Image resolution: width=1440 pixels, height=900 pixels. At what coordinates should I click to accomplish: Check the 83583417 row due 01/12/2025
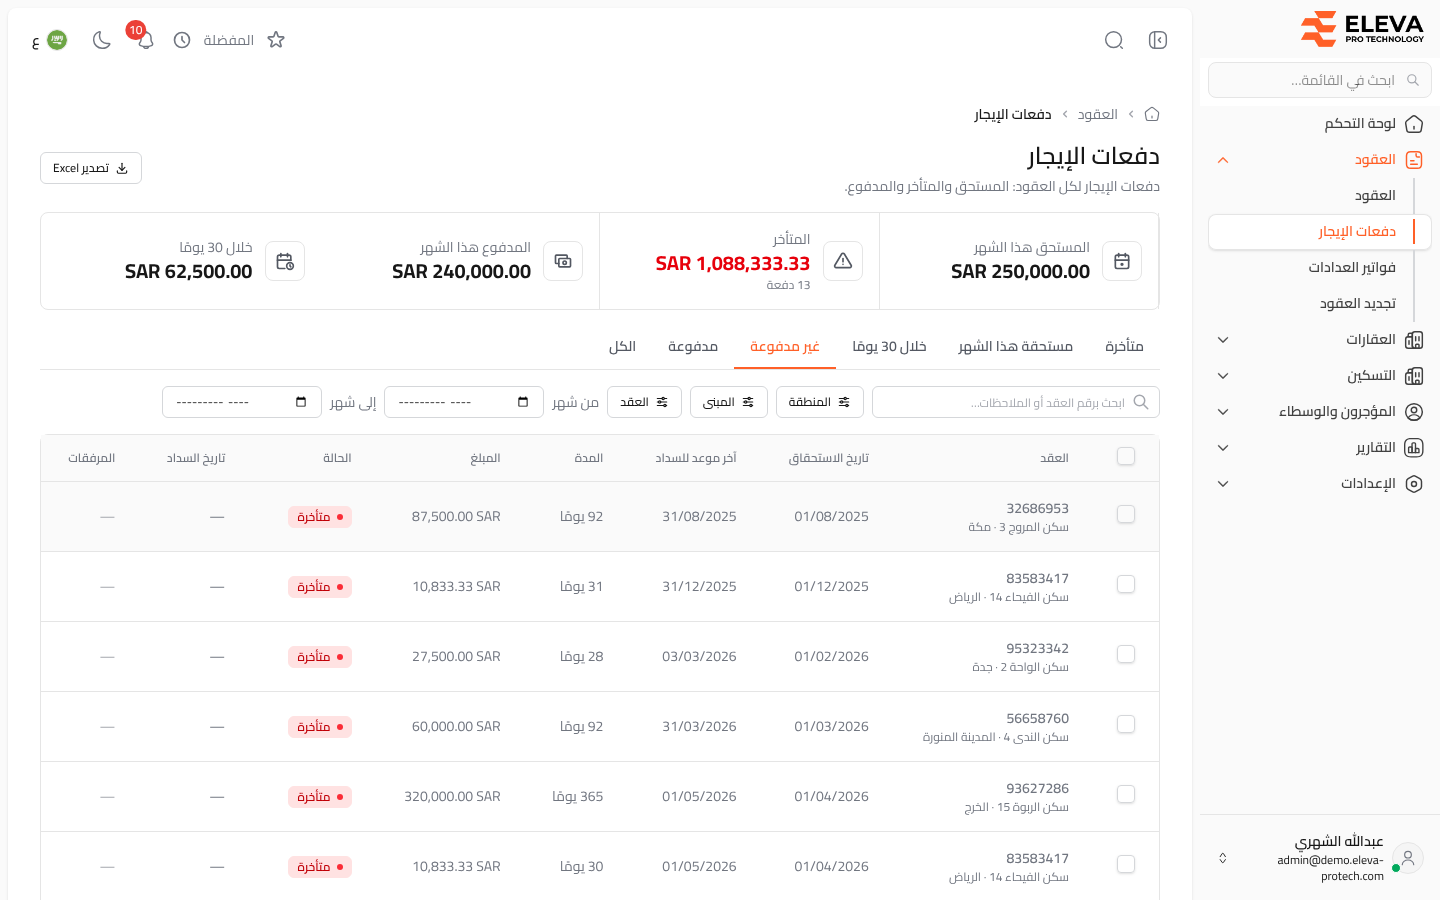pyautogui.click(x=1126, y=584)
